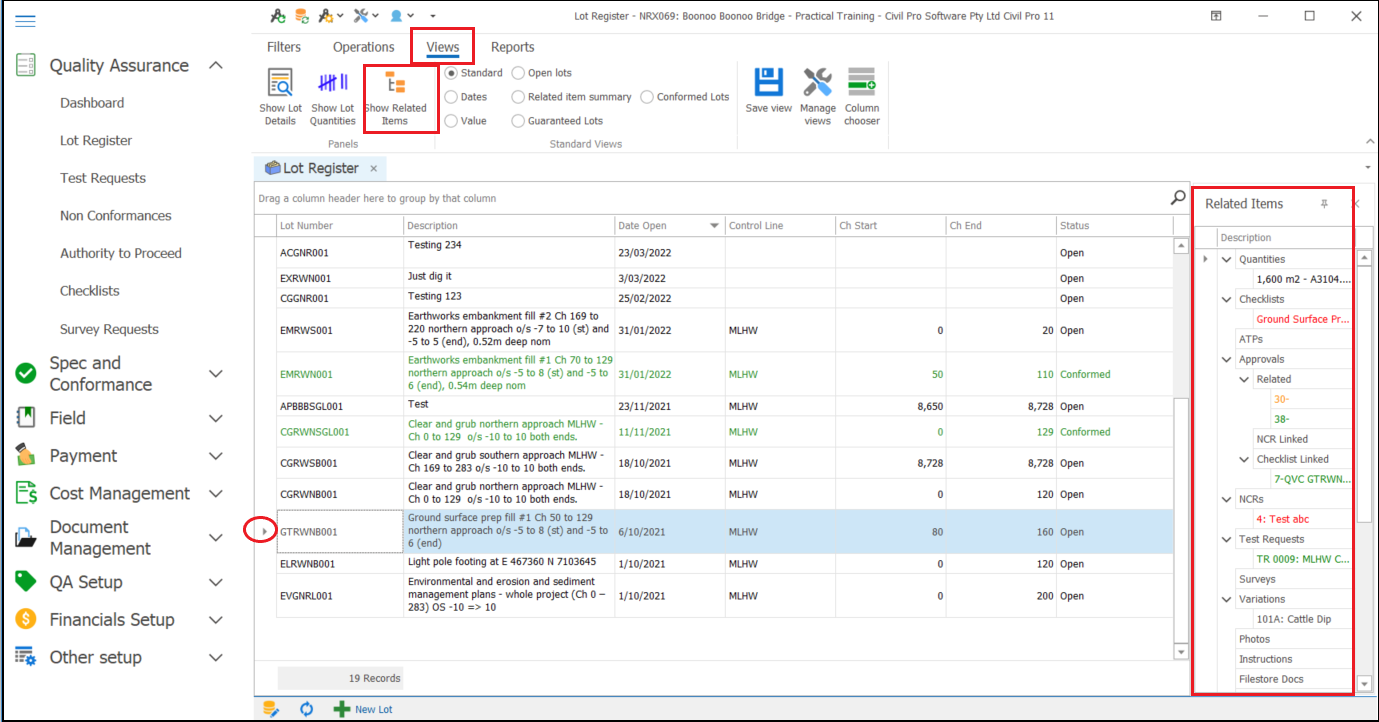The image size is (1379, 722).
Task: Click Lot Number column header
Action: coord(340,226)
